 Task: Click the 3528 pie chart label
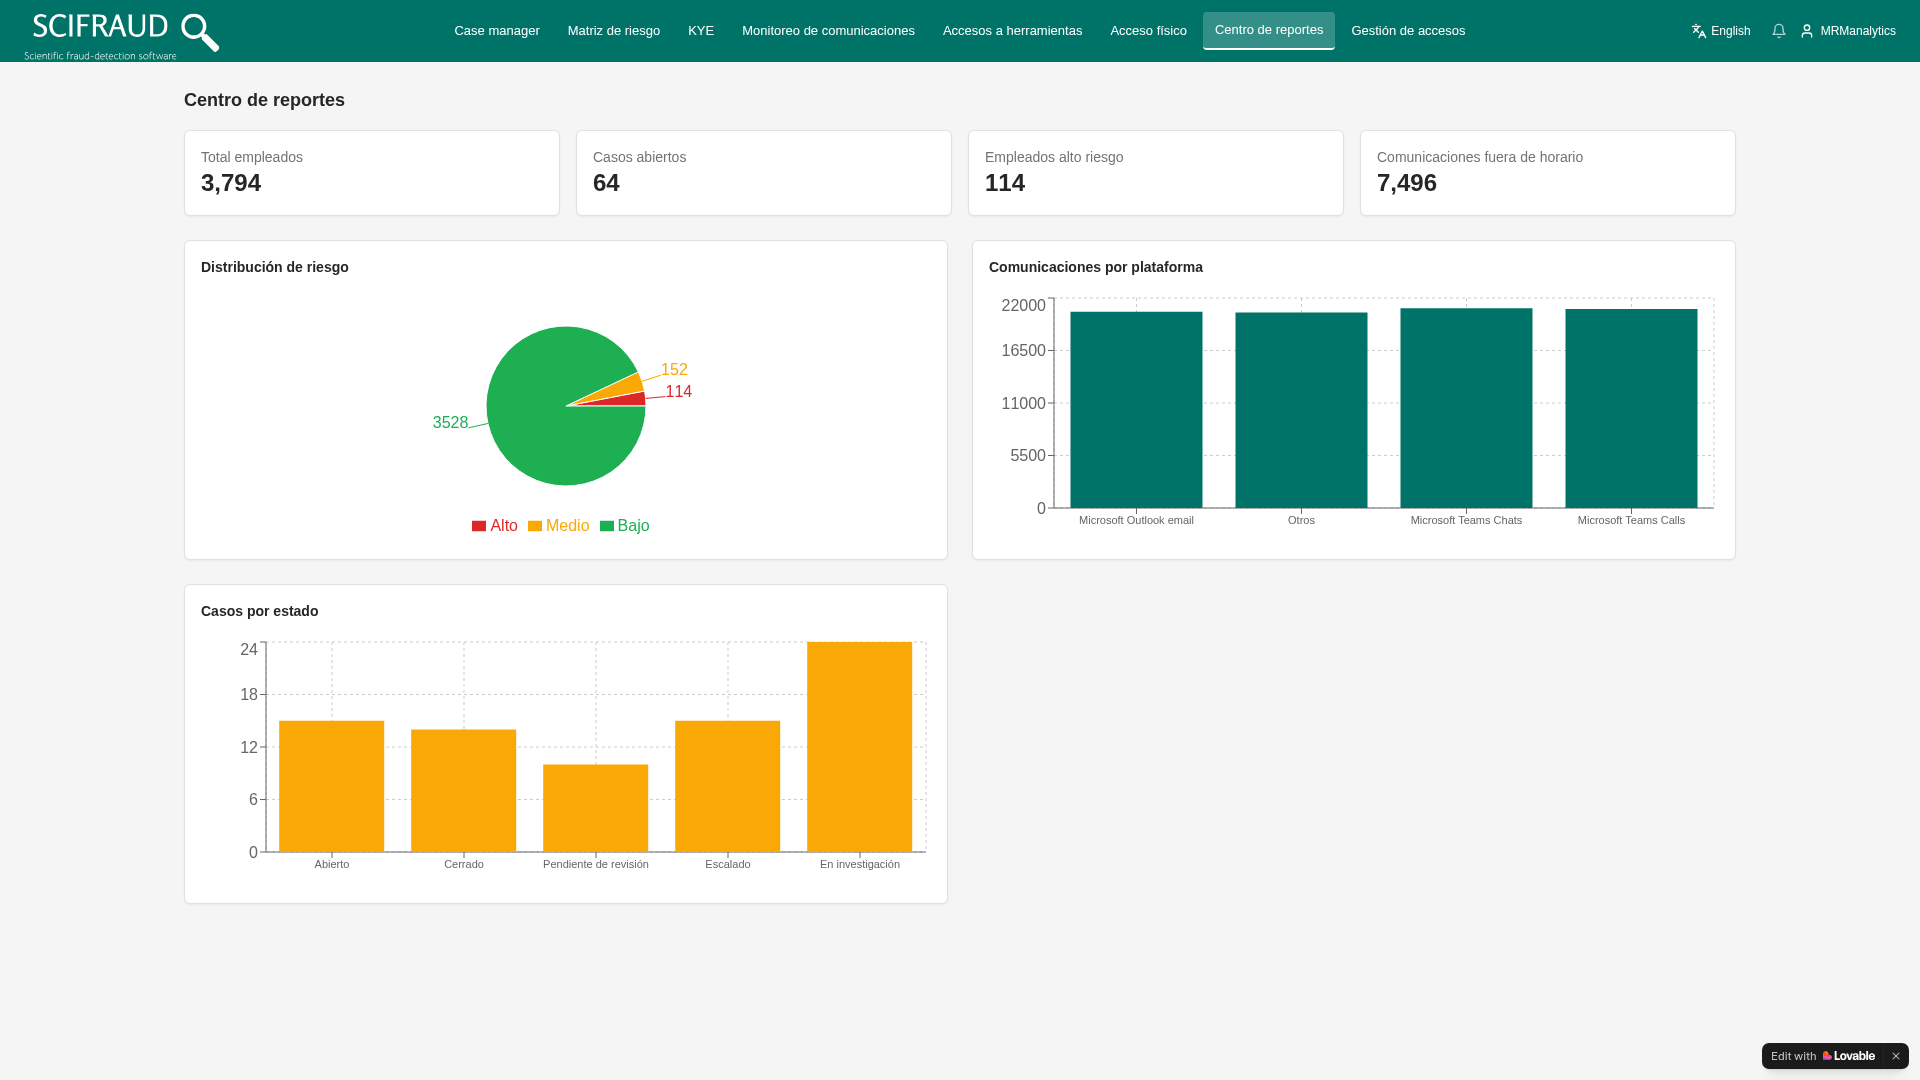click(450, 423)
